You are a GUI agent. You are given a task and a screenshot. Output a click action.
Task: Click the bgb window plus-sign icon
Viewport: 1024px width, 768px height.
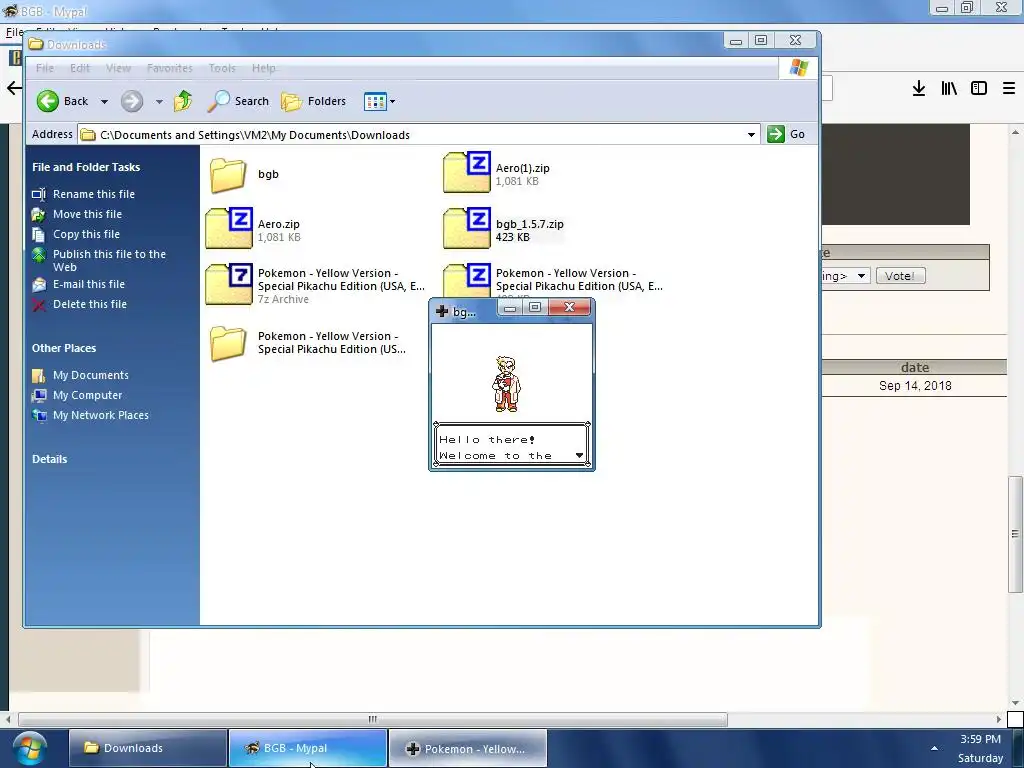point(441,312)
